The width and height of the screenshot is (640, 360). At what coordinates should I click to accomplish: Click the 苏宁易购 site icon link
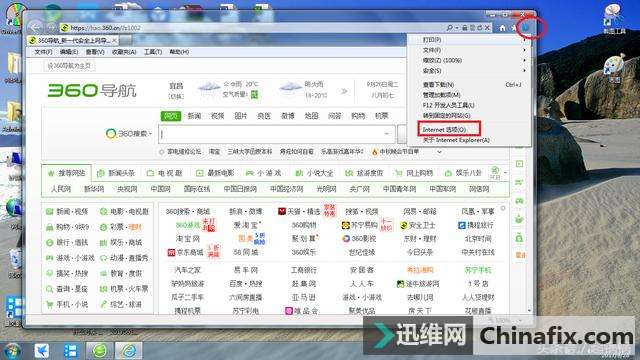tap(345, 225)
